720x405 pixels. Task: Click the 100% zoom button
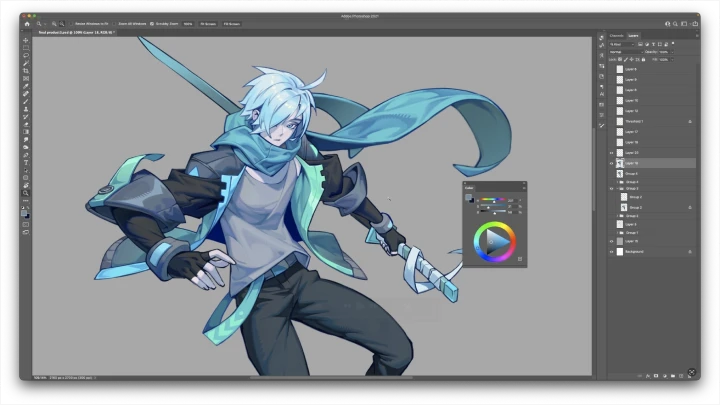(x=187, y=23)
